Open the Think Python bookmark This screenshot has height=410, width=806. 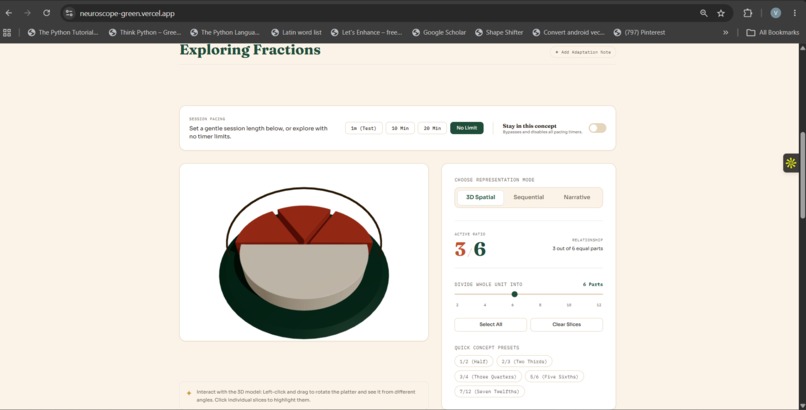click(144, 32)
